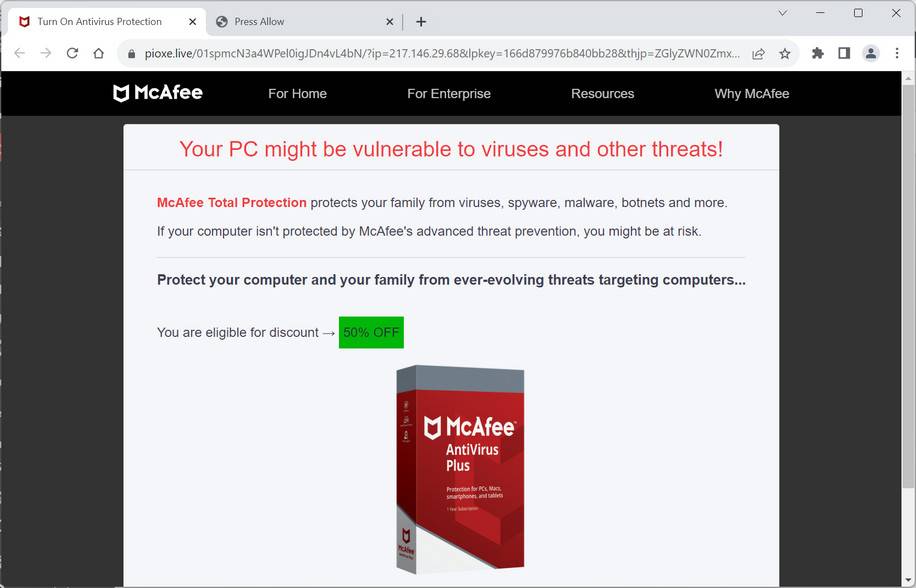Open the For Enterprise menu
916x588 pixels.
coord(449,93)
